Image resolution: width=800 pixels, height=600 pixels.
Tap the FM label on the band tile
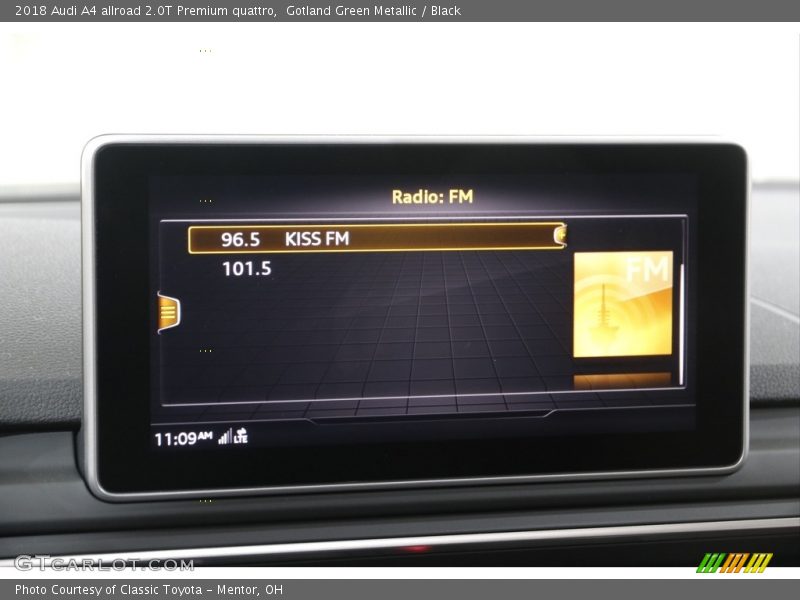[646, 270]
